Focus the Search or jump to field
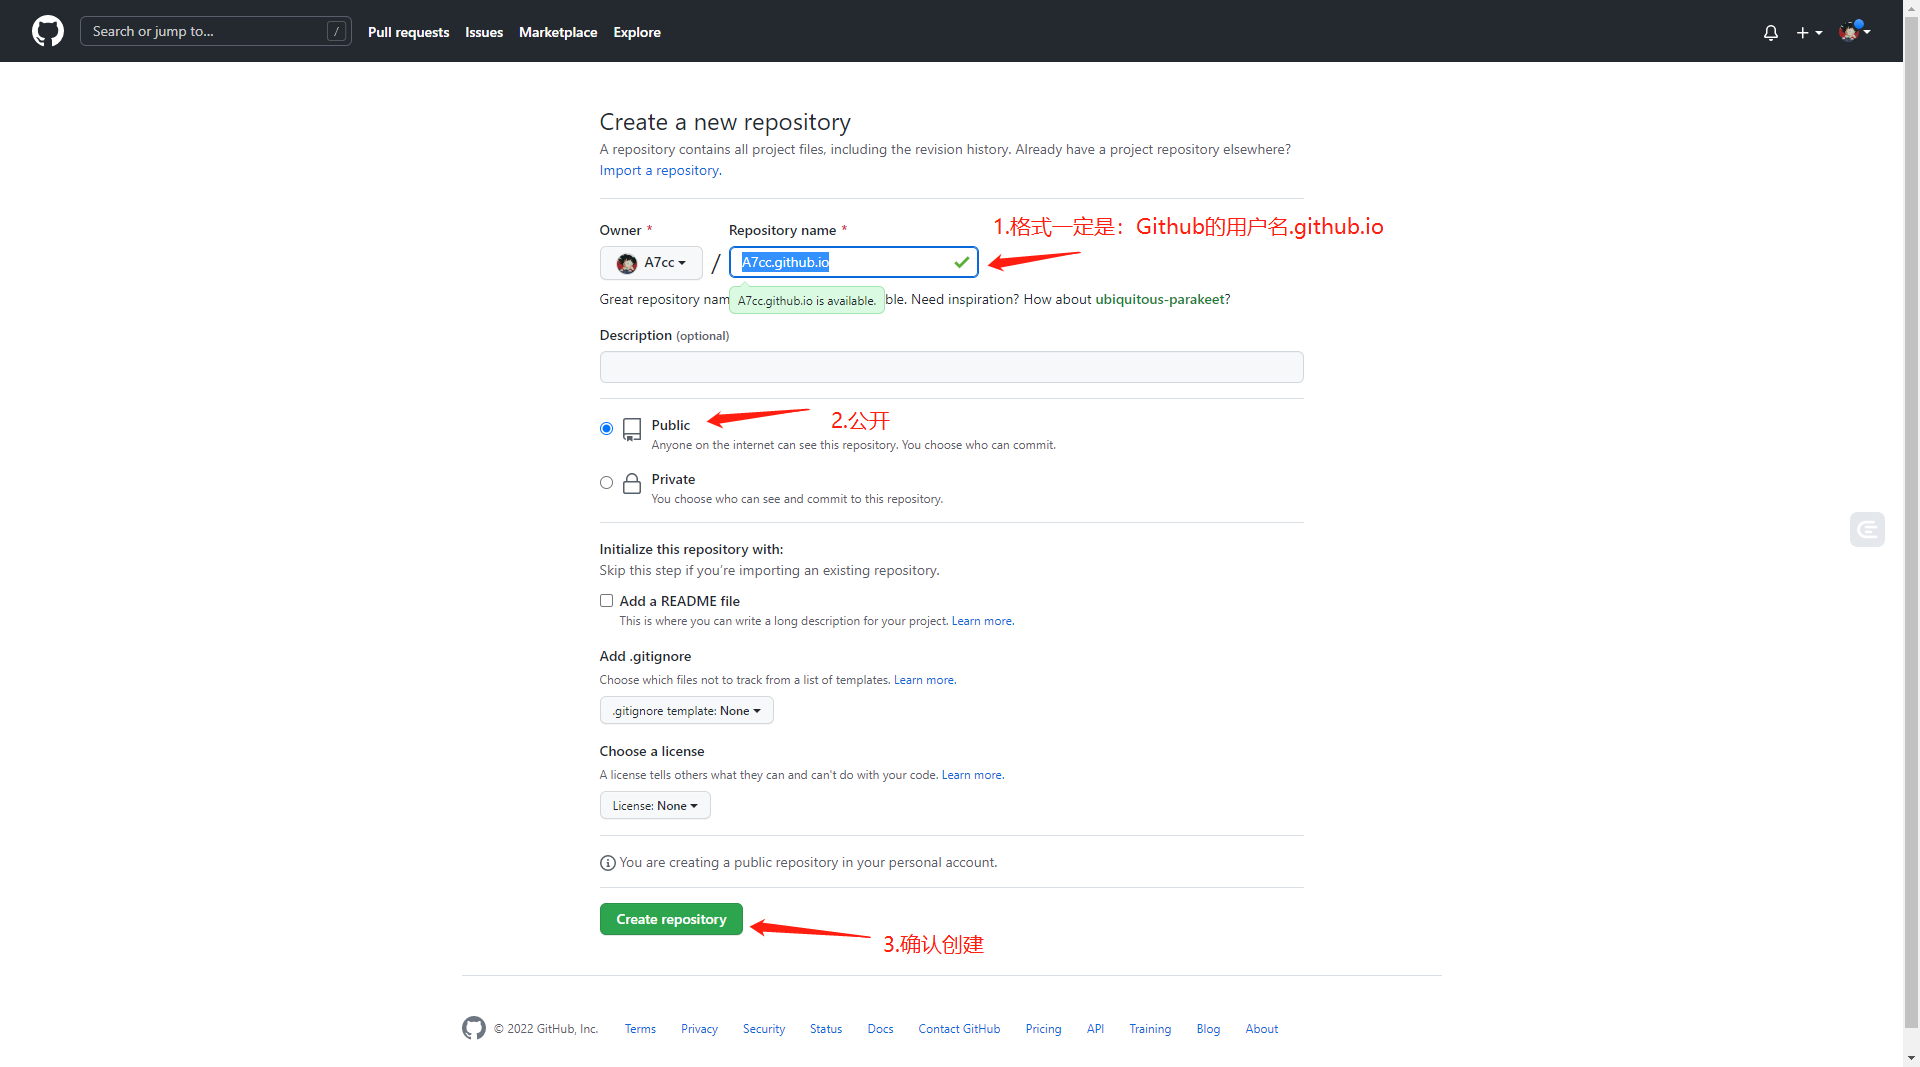The width and height of the screenshot is (1920, 1067). click(x=216, y=31)
